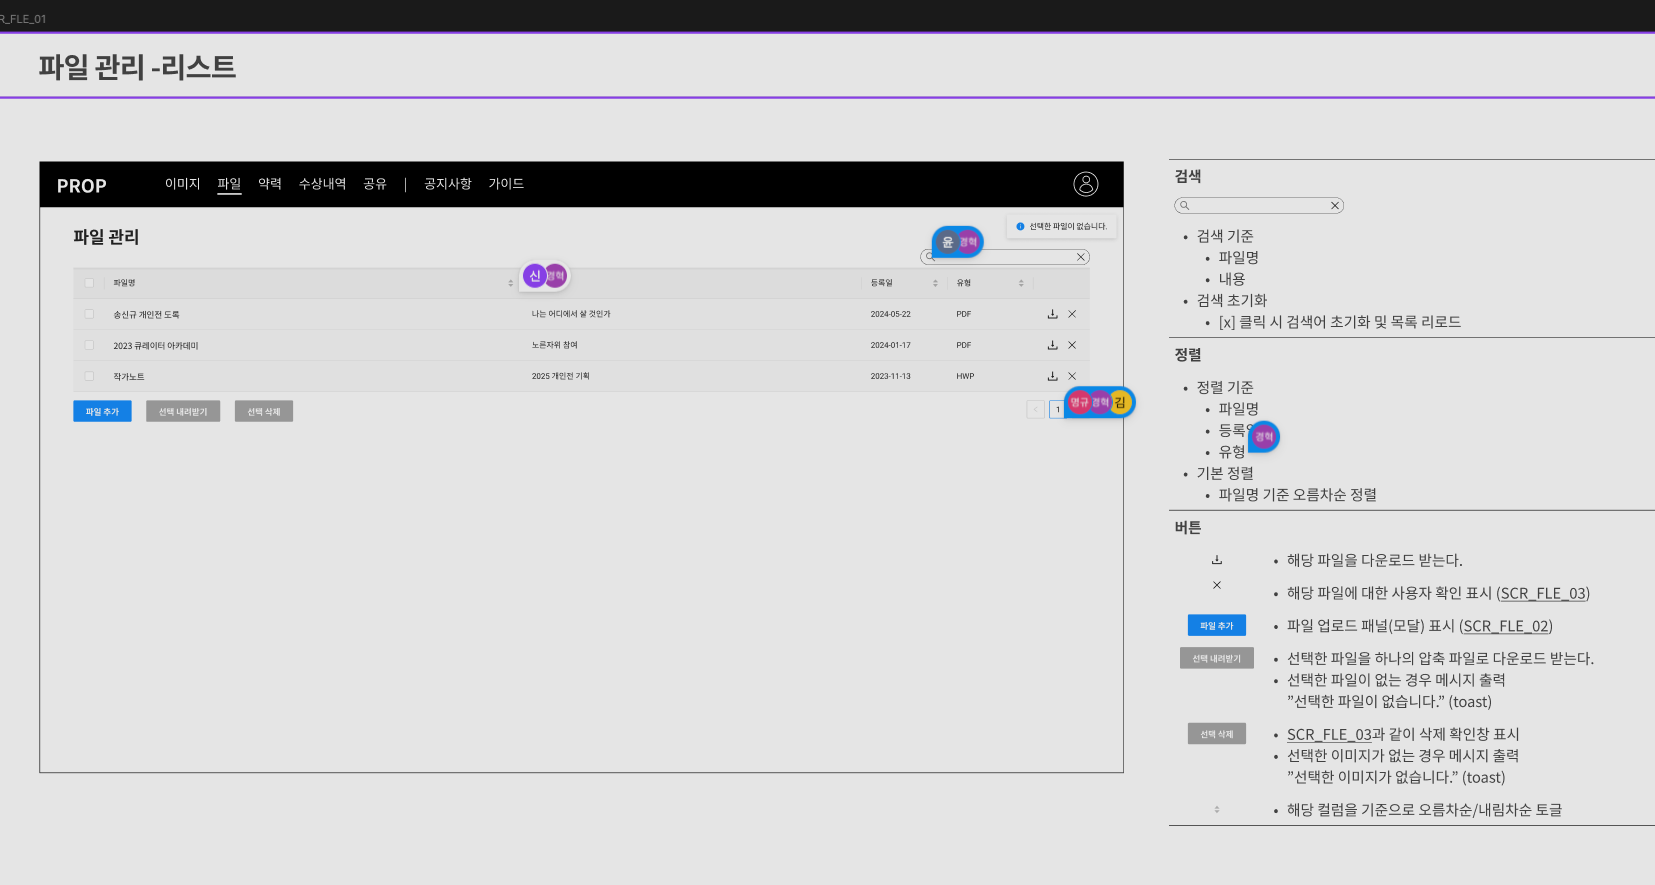Click the 나는 어디에서 살 것인가 cell
The image size is (1655, 885).
[x=571, y=314]
